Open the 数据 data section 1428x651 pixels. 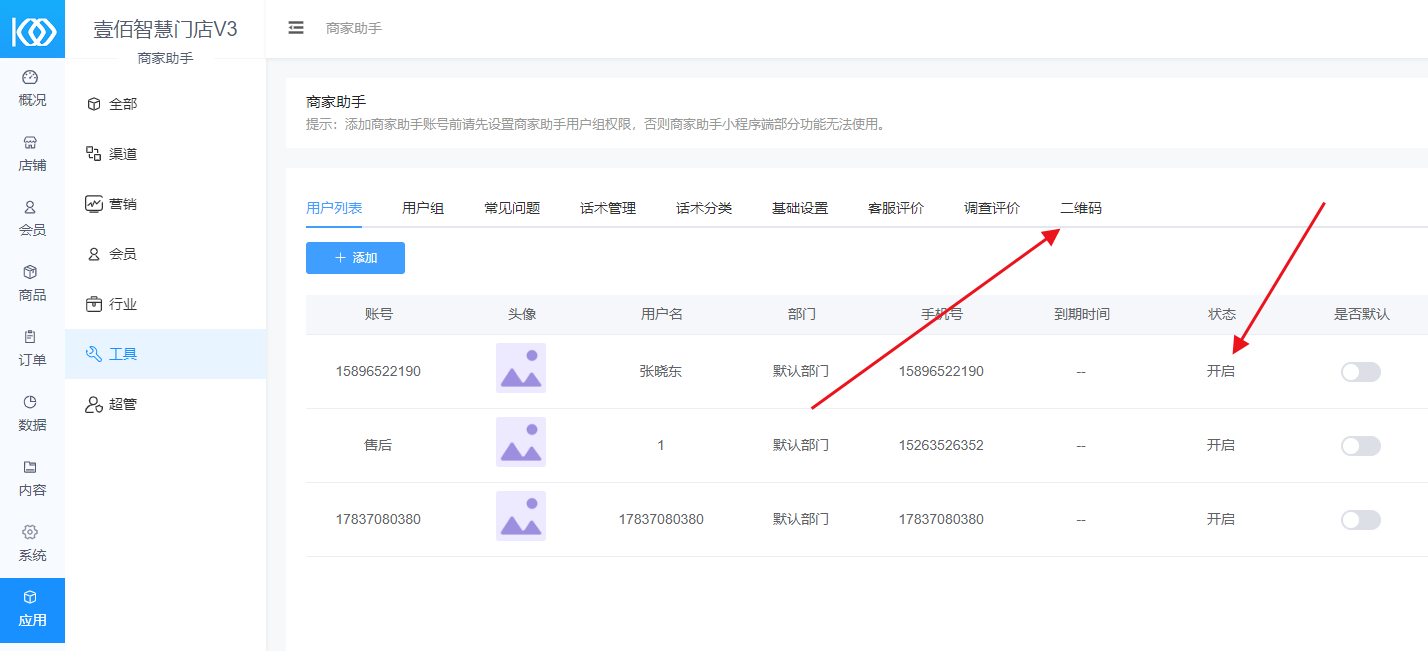click(32, 414)
